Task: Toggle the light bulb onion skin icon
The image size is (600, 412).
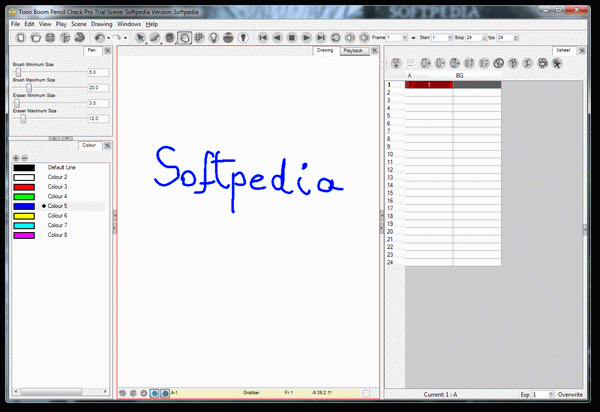Action: click(214, 37)
